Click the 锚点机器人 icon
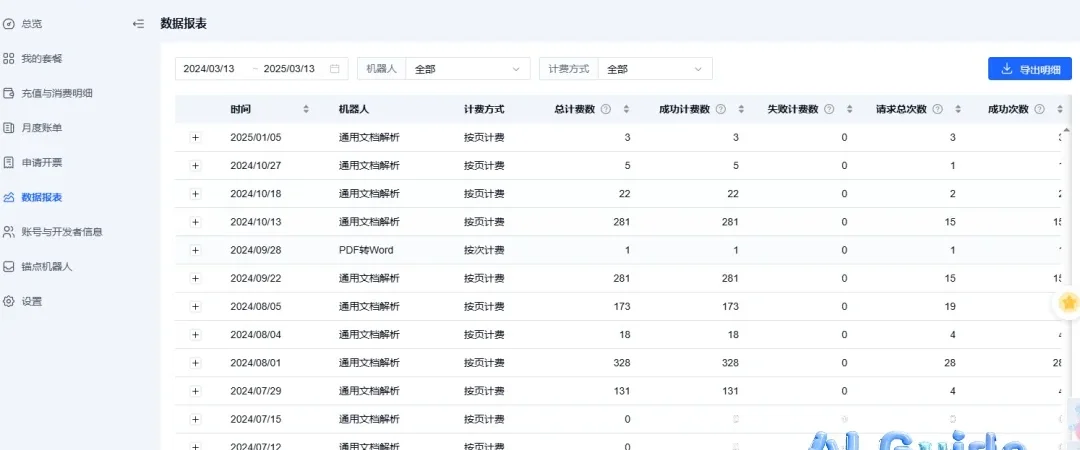Image resolution: width=1080 pixels, height=450 pixels. tap(8, 267)
